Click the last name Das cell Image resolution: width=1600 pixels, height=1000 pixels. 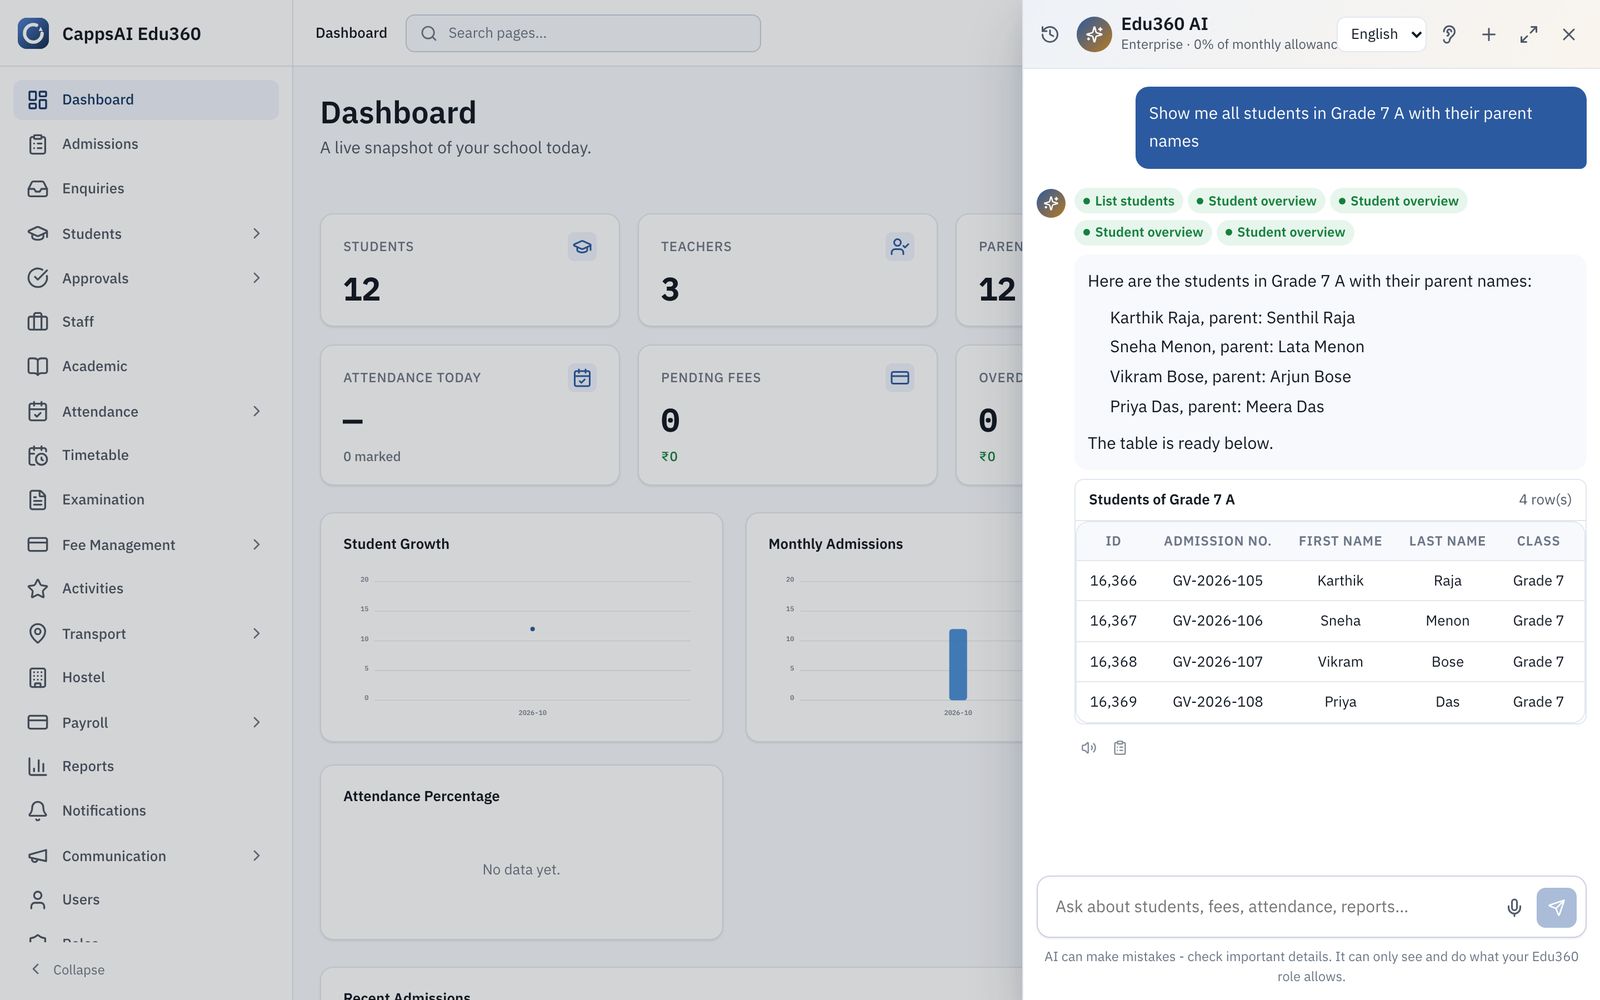click(x=1447, y=702)
